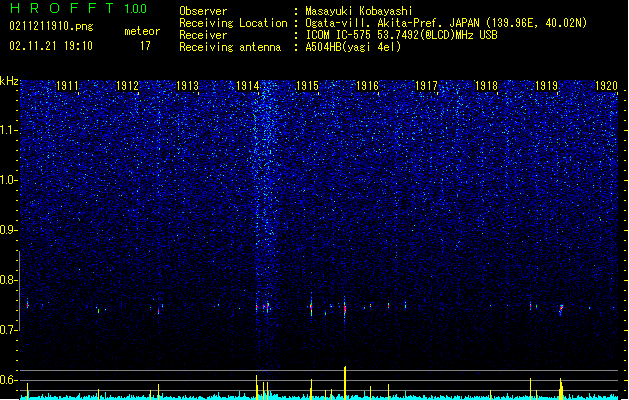Click the 1.1 kHz frequency tick

[8, 130]
